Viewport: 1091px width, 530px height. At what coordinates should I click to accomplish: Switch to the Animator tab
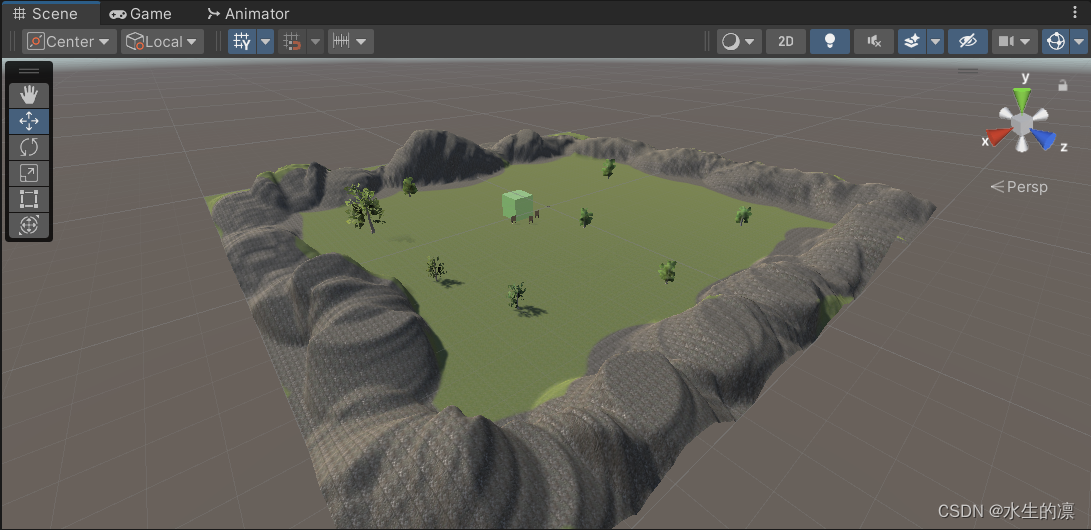click(248, 13)
